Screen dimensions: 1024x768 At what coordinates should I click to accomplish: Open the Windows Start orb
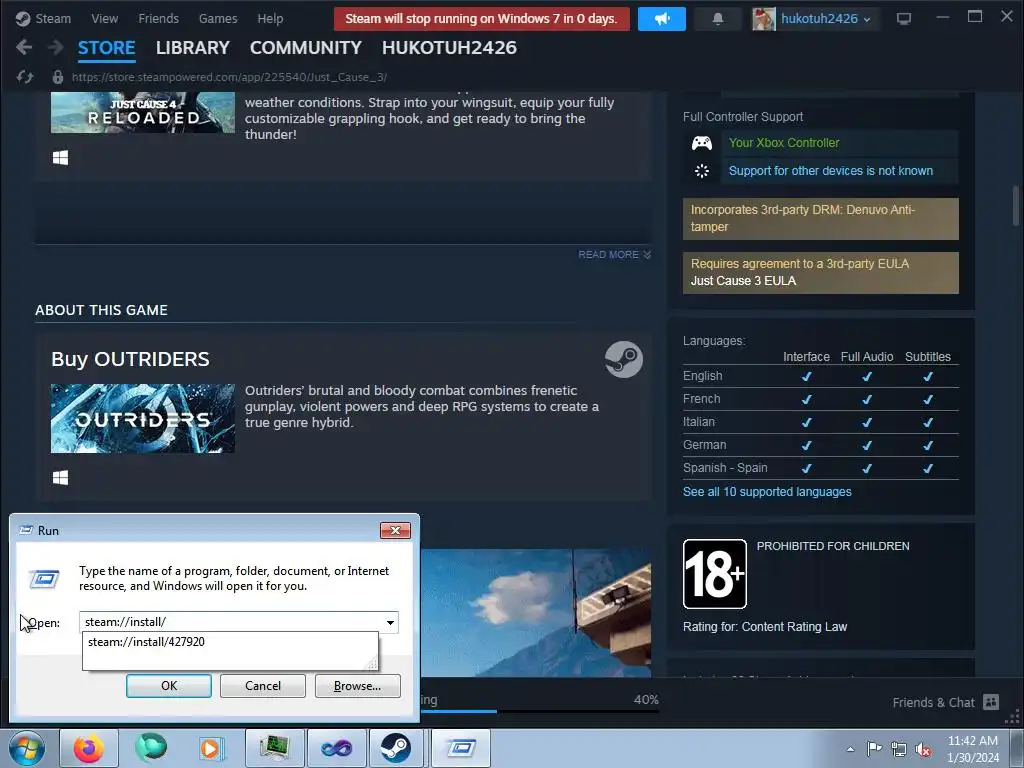click(x=27, y=748)
